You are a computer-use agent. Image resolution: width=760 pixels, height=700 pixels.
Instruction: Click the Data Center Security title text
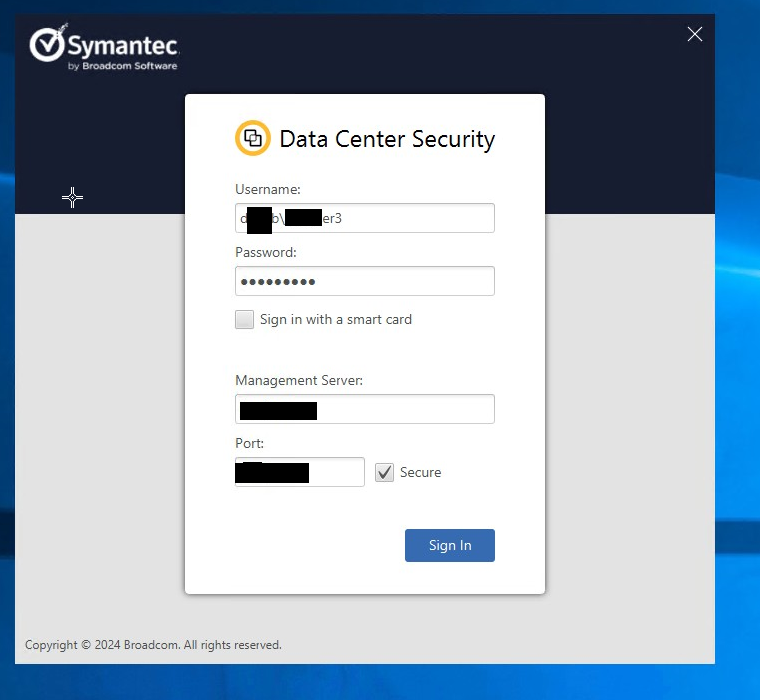pyautogui.click(x=387, y=140)
